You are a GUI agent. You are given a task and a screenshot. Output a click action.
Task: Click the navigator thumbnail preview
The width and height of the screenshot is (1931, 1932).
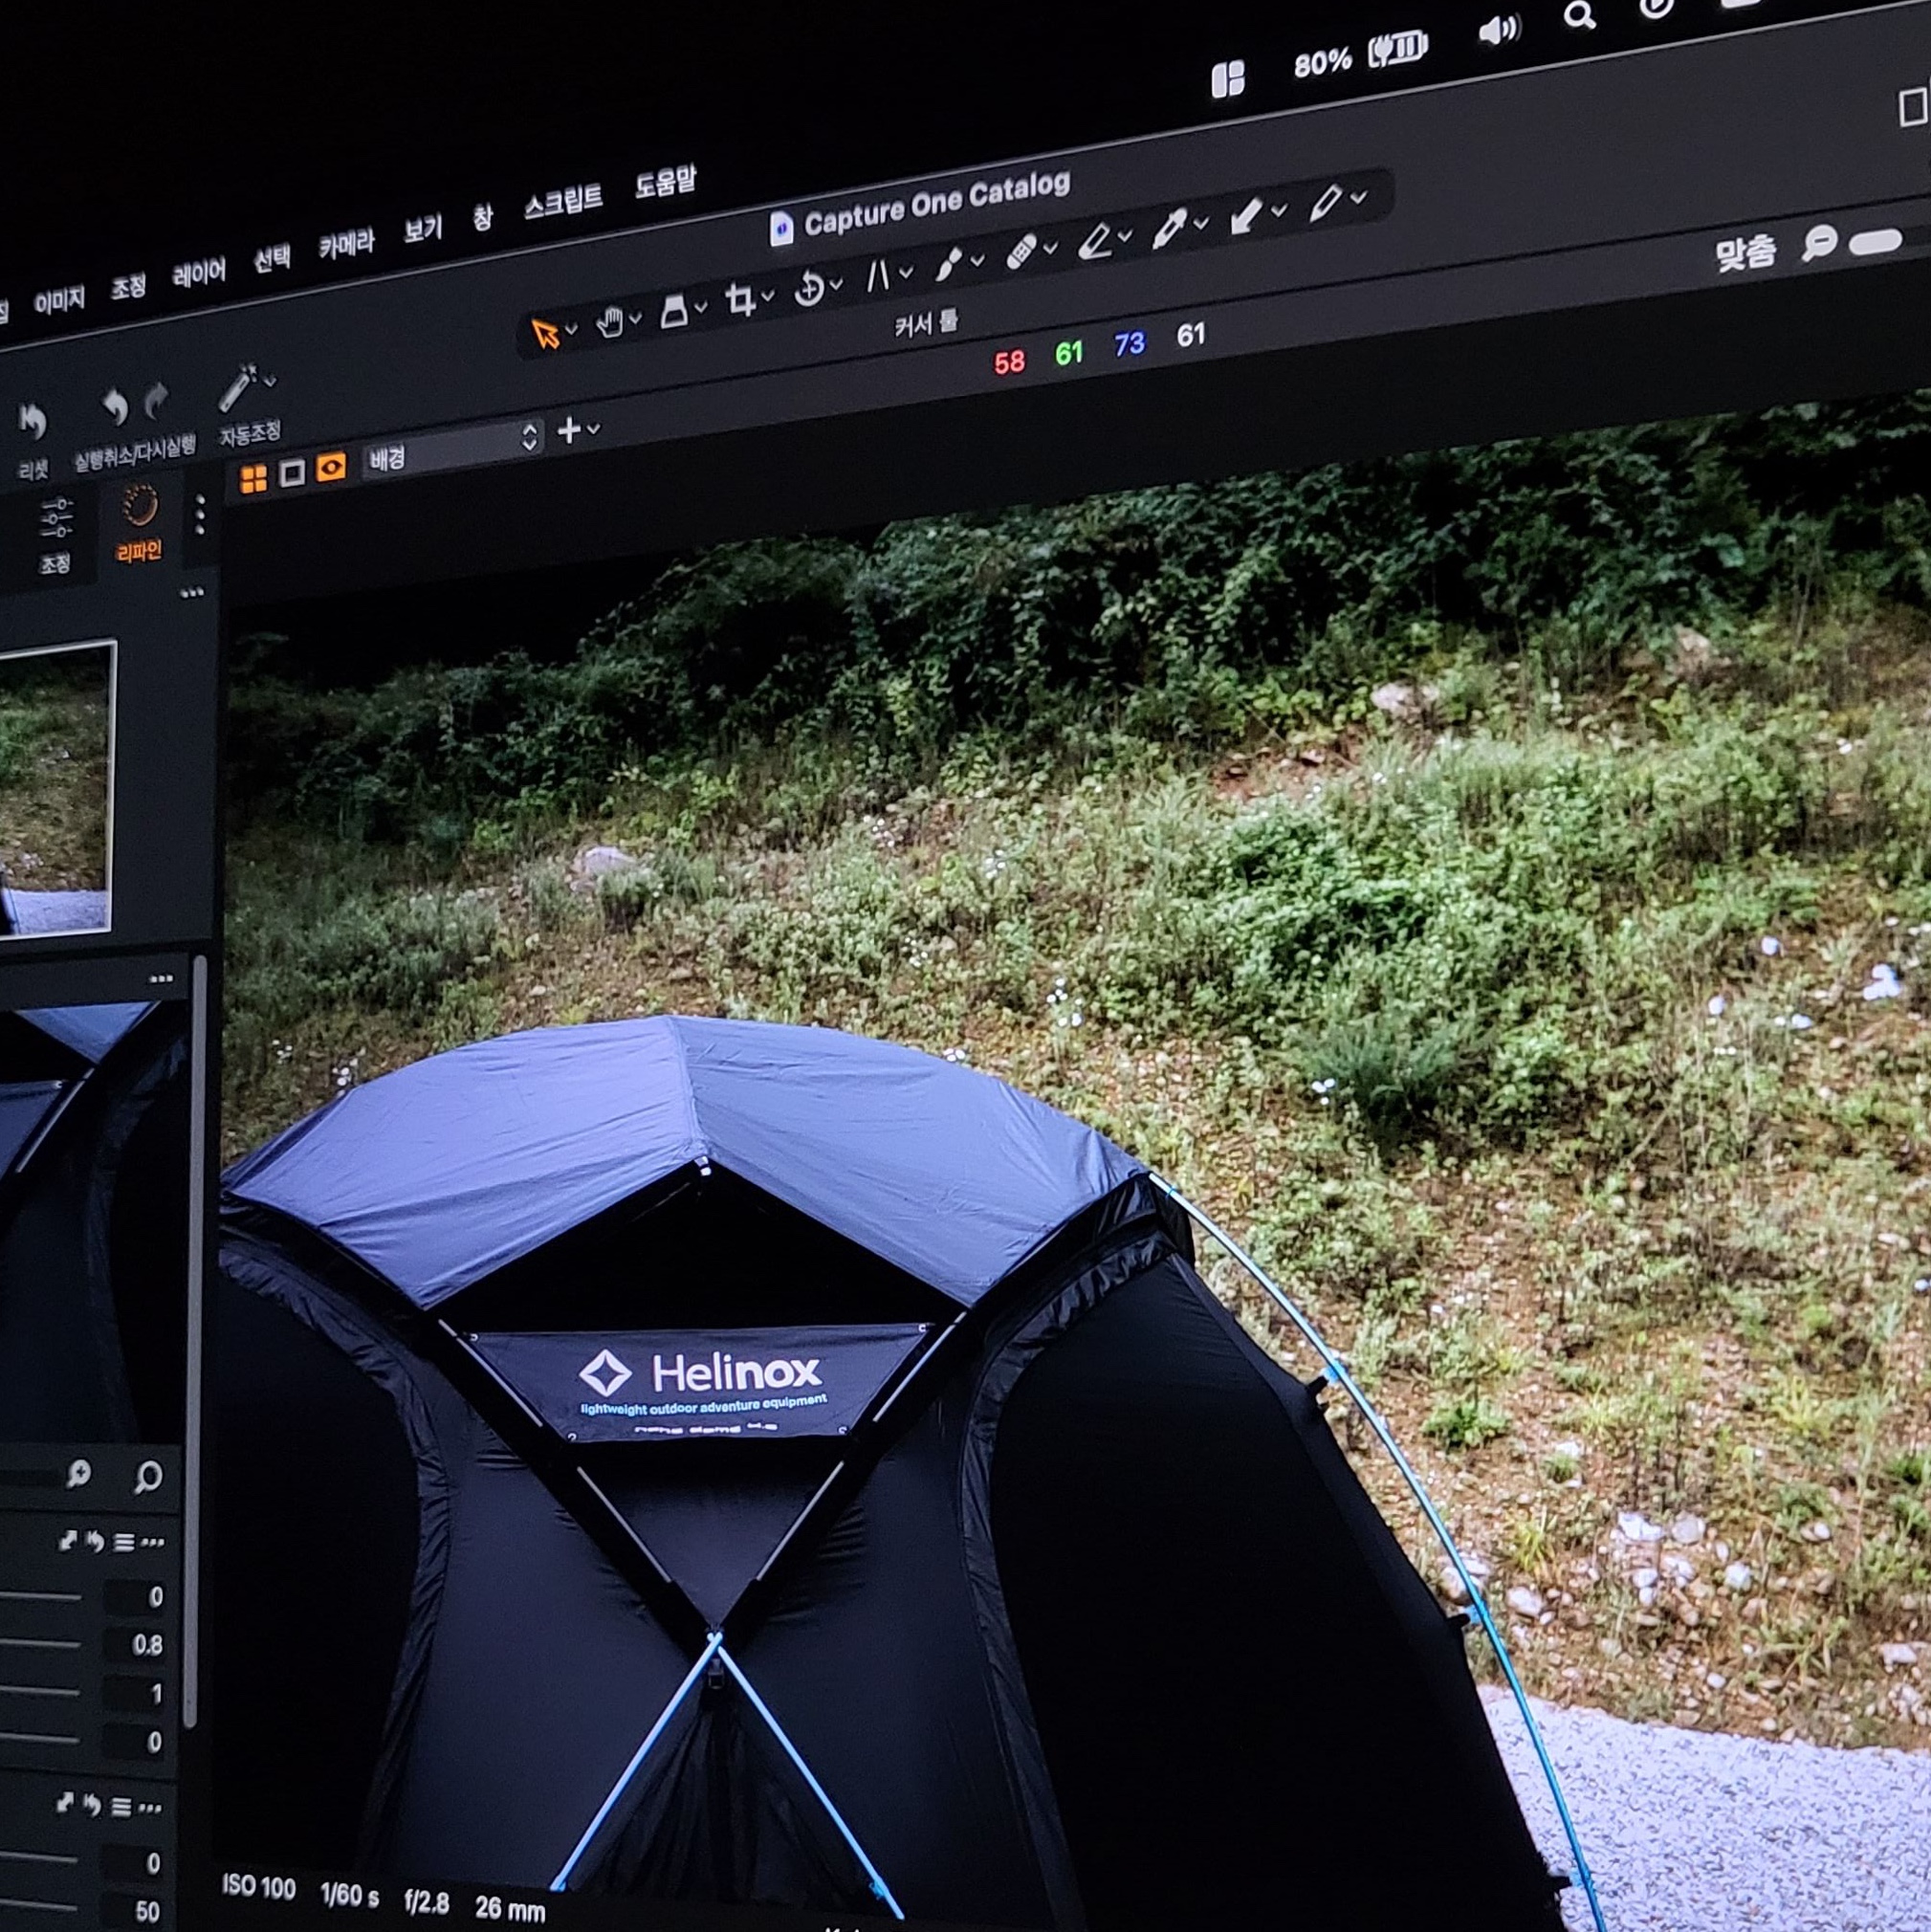point(55,788)
